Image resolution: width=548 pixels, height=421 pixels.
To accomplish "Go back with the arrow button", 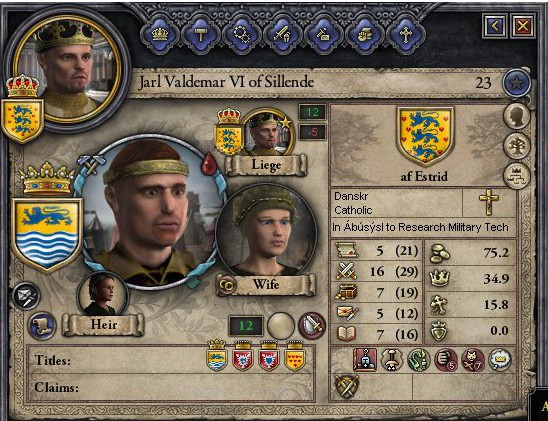I will coord(495,26).
